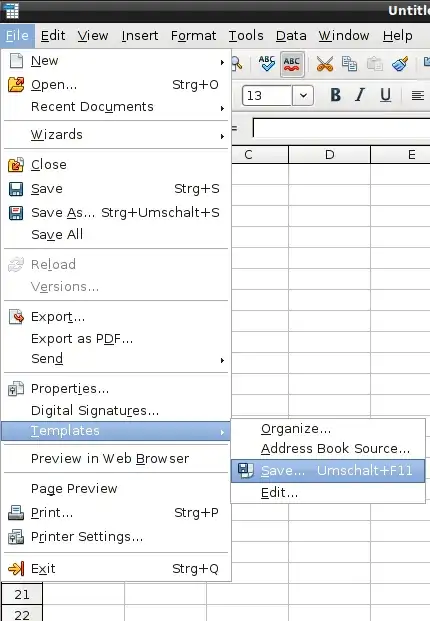
Task: Open the File menu
Action: (17, 36)
